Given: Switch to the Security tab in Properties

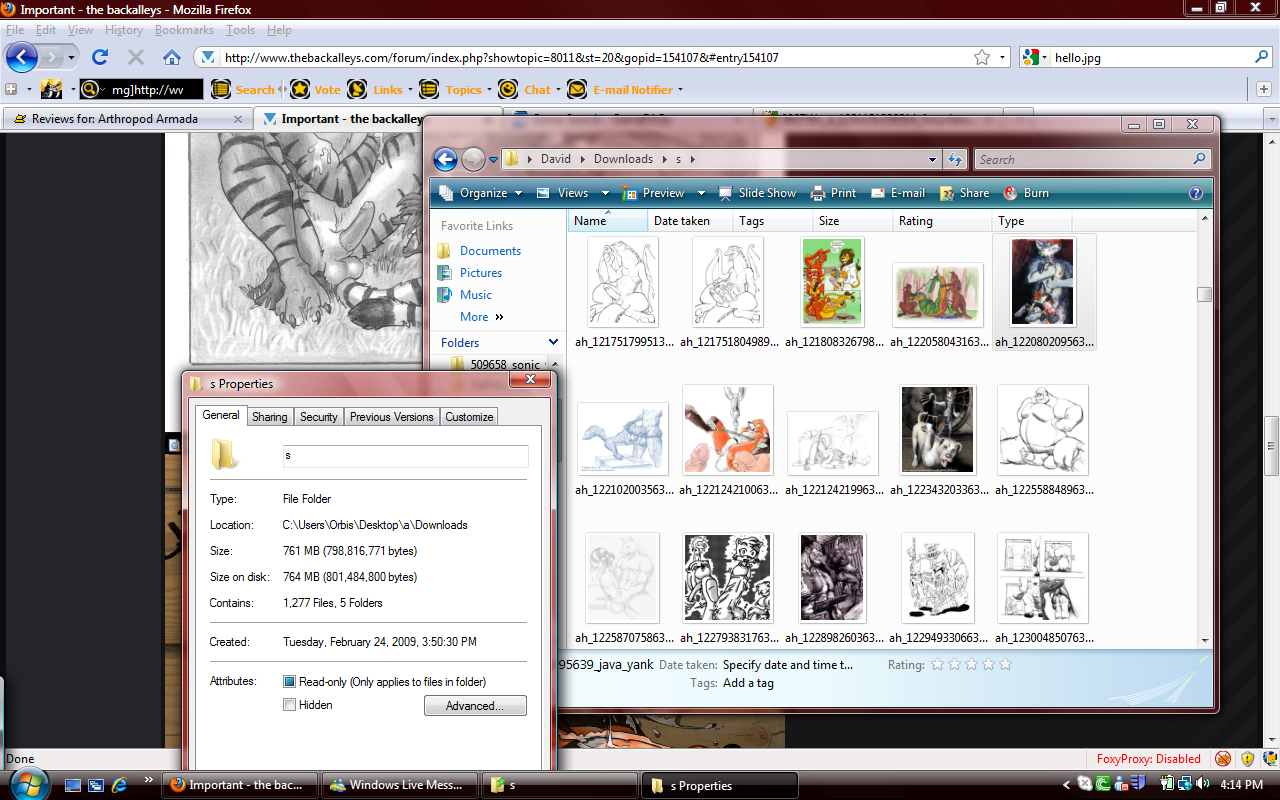Looking at the screenshot, I should [x=319, y=417].
